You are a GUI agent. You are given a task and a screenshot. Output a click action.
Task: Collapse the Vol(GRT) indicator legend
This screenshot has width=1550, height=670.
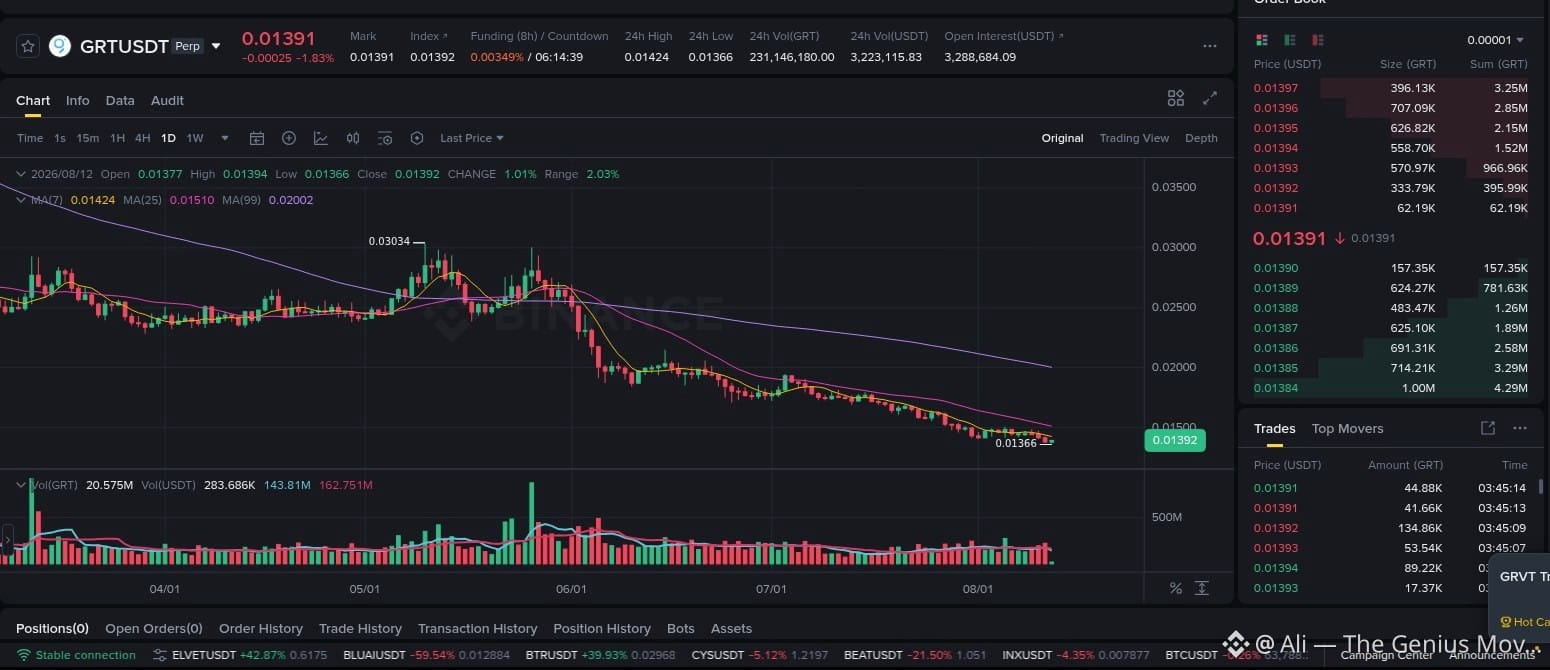click(x=21, y=485)
